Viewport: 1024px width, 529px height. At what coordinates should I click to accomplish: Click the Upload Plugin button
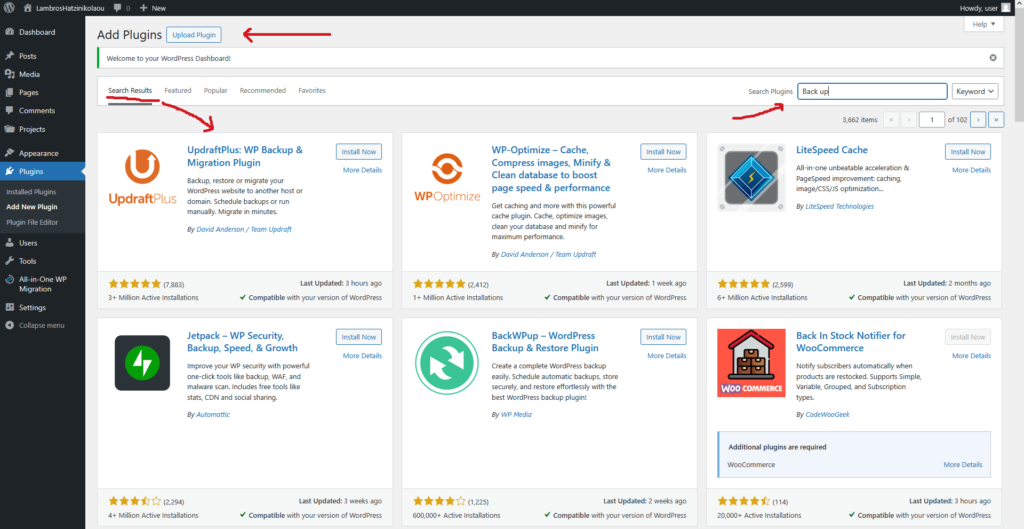tap(193, 35)
